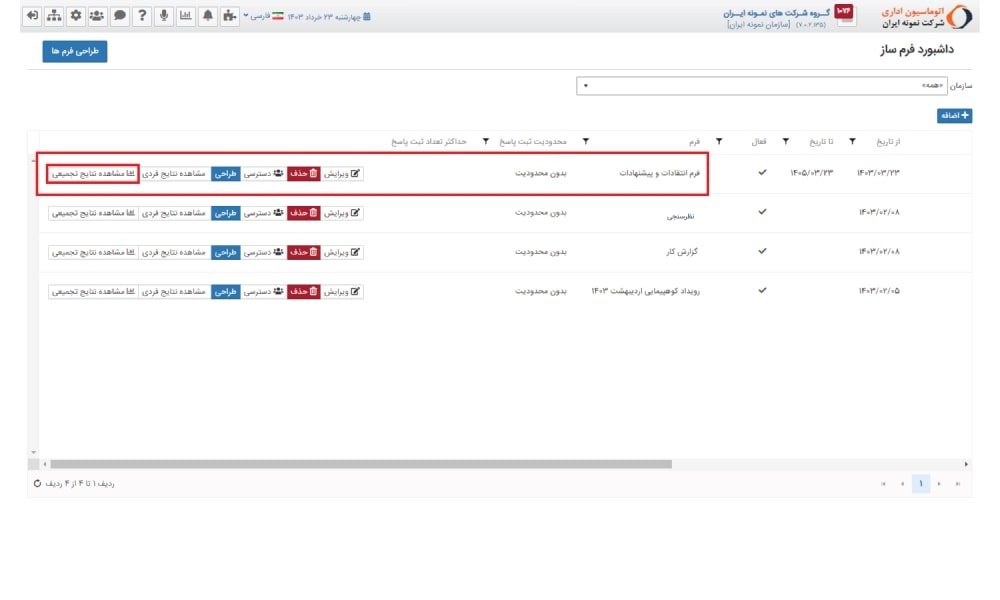Click the users group toolbar icon

(97, 16)
